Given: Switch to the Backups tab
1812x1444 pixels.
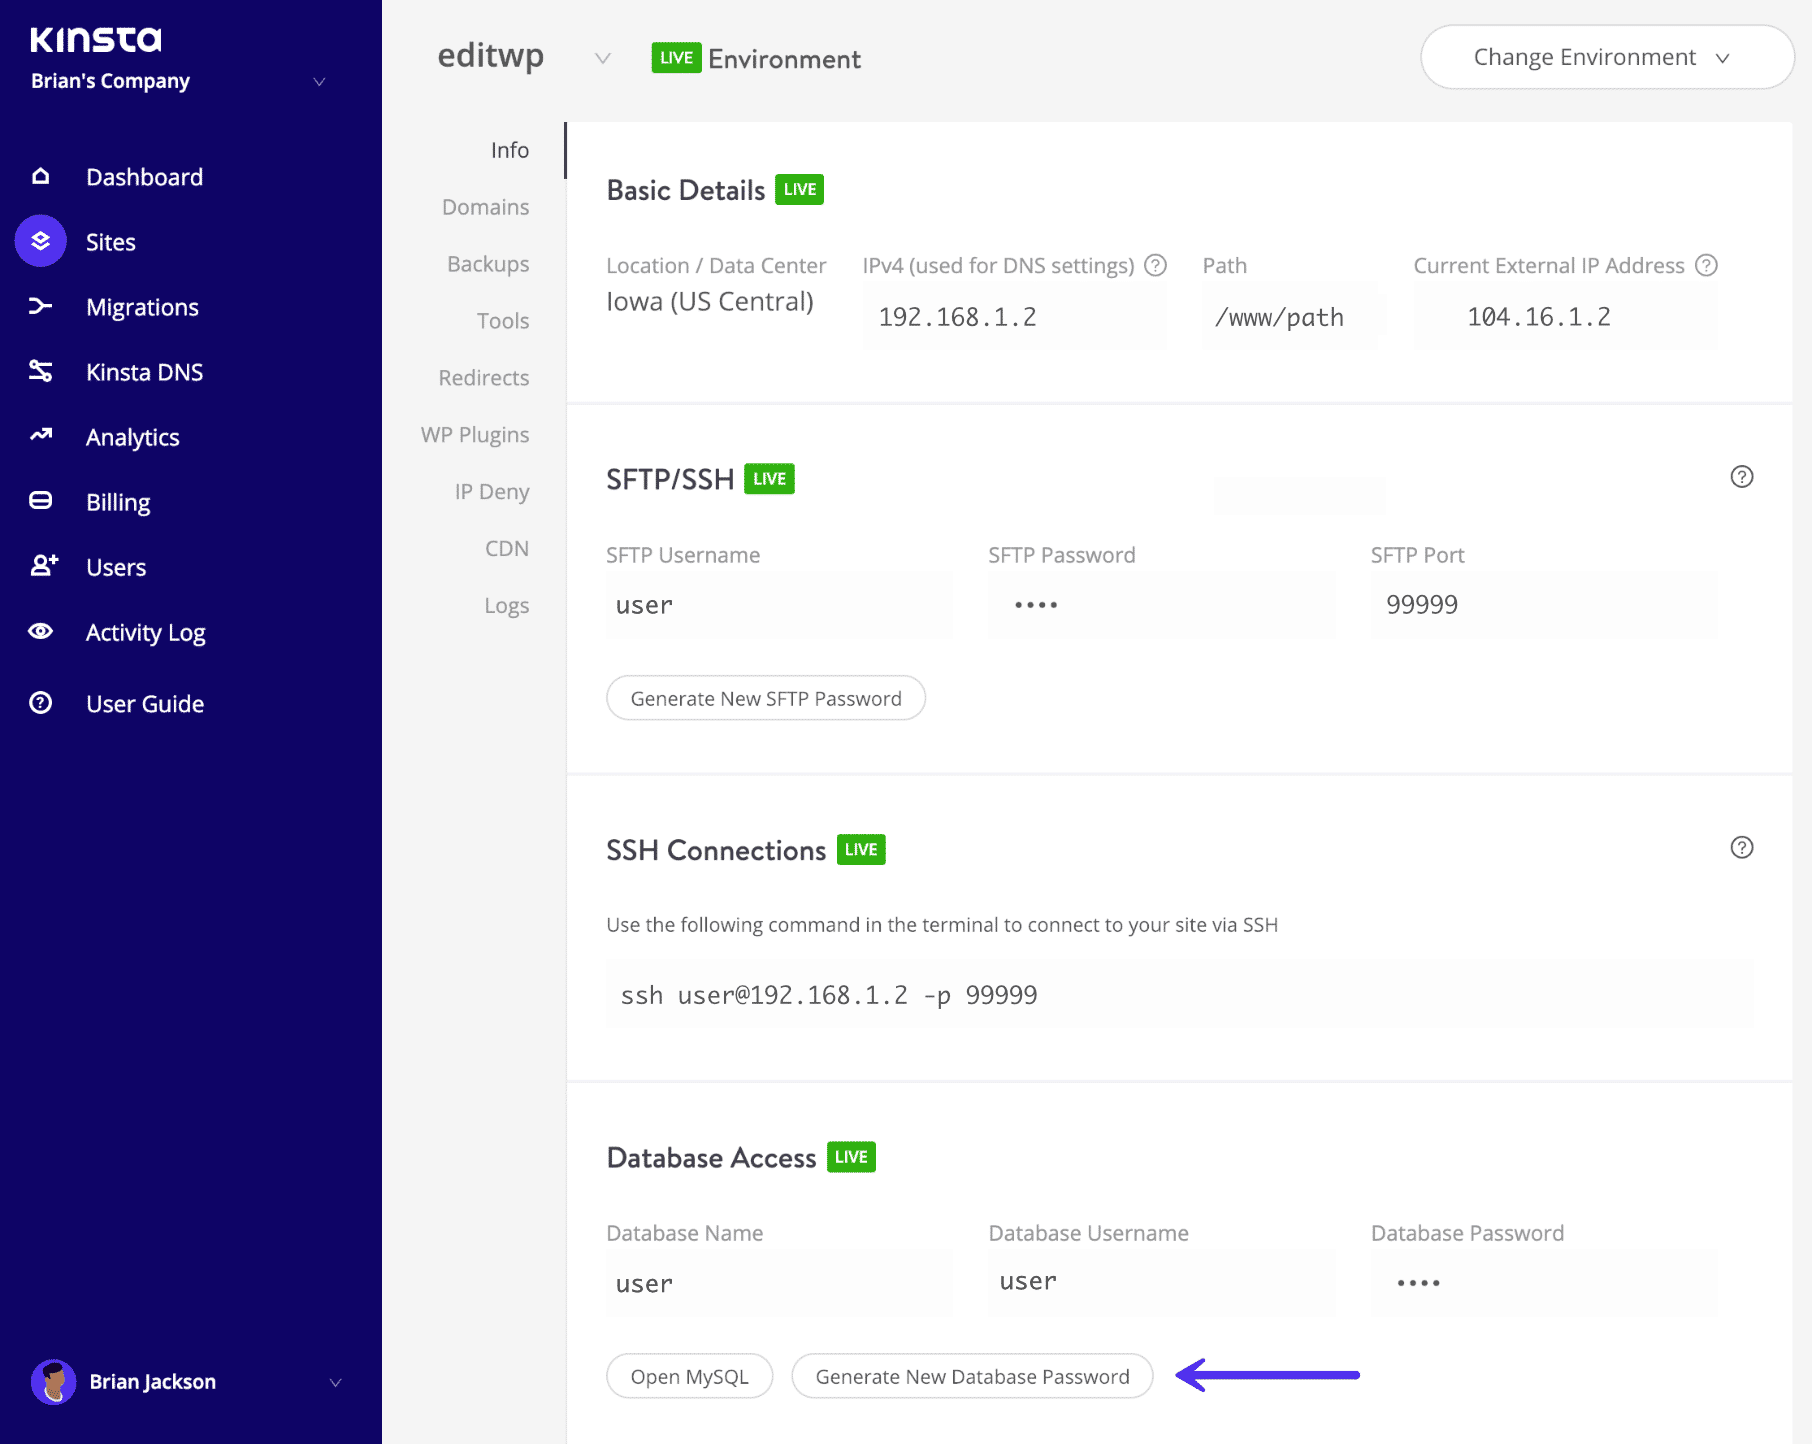Looking at the screenshot, I should (488, 264).
